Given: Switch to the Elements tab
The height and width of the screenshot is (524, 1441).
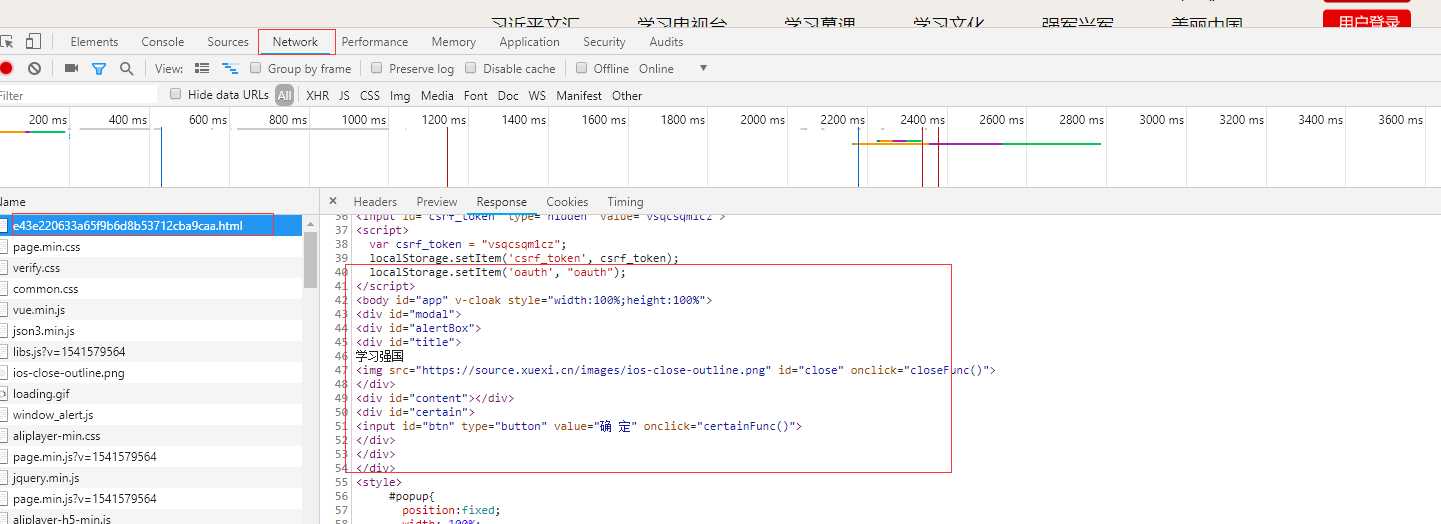Looking at the screenshot, I should [x=94, y=42].
